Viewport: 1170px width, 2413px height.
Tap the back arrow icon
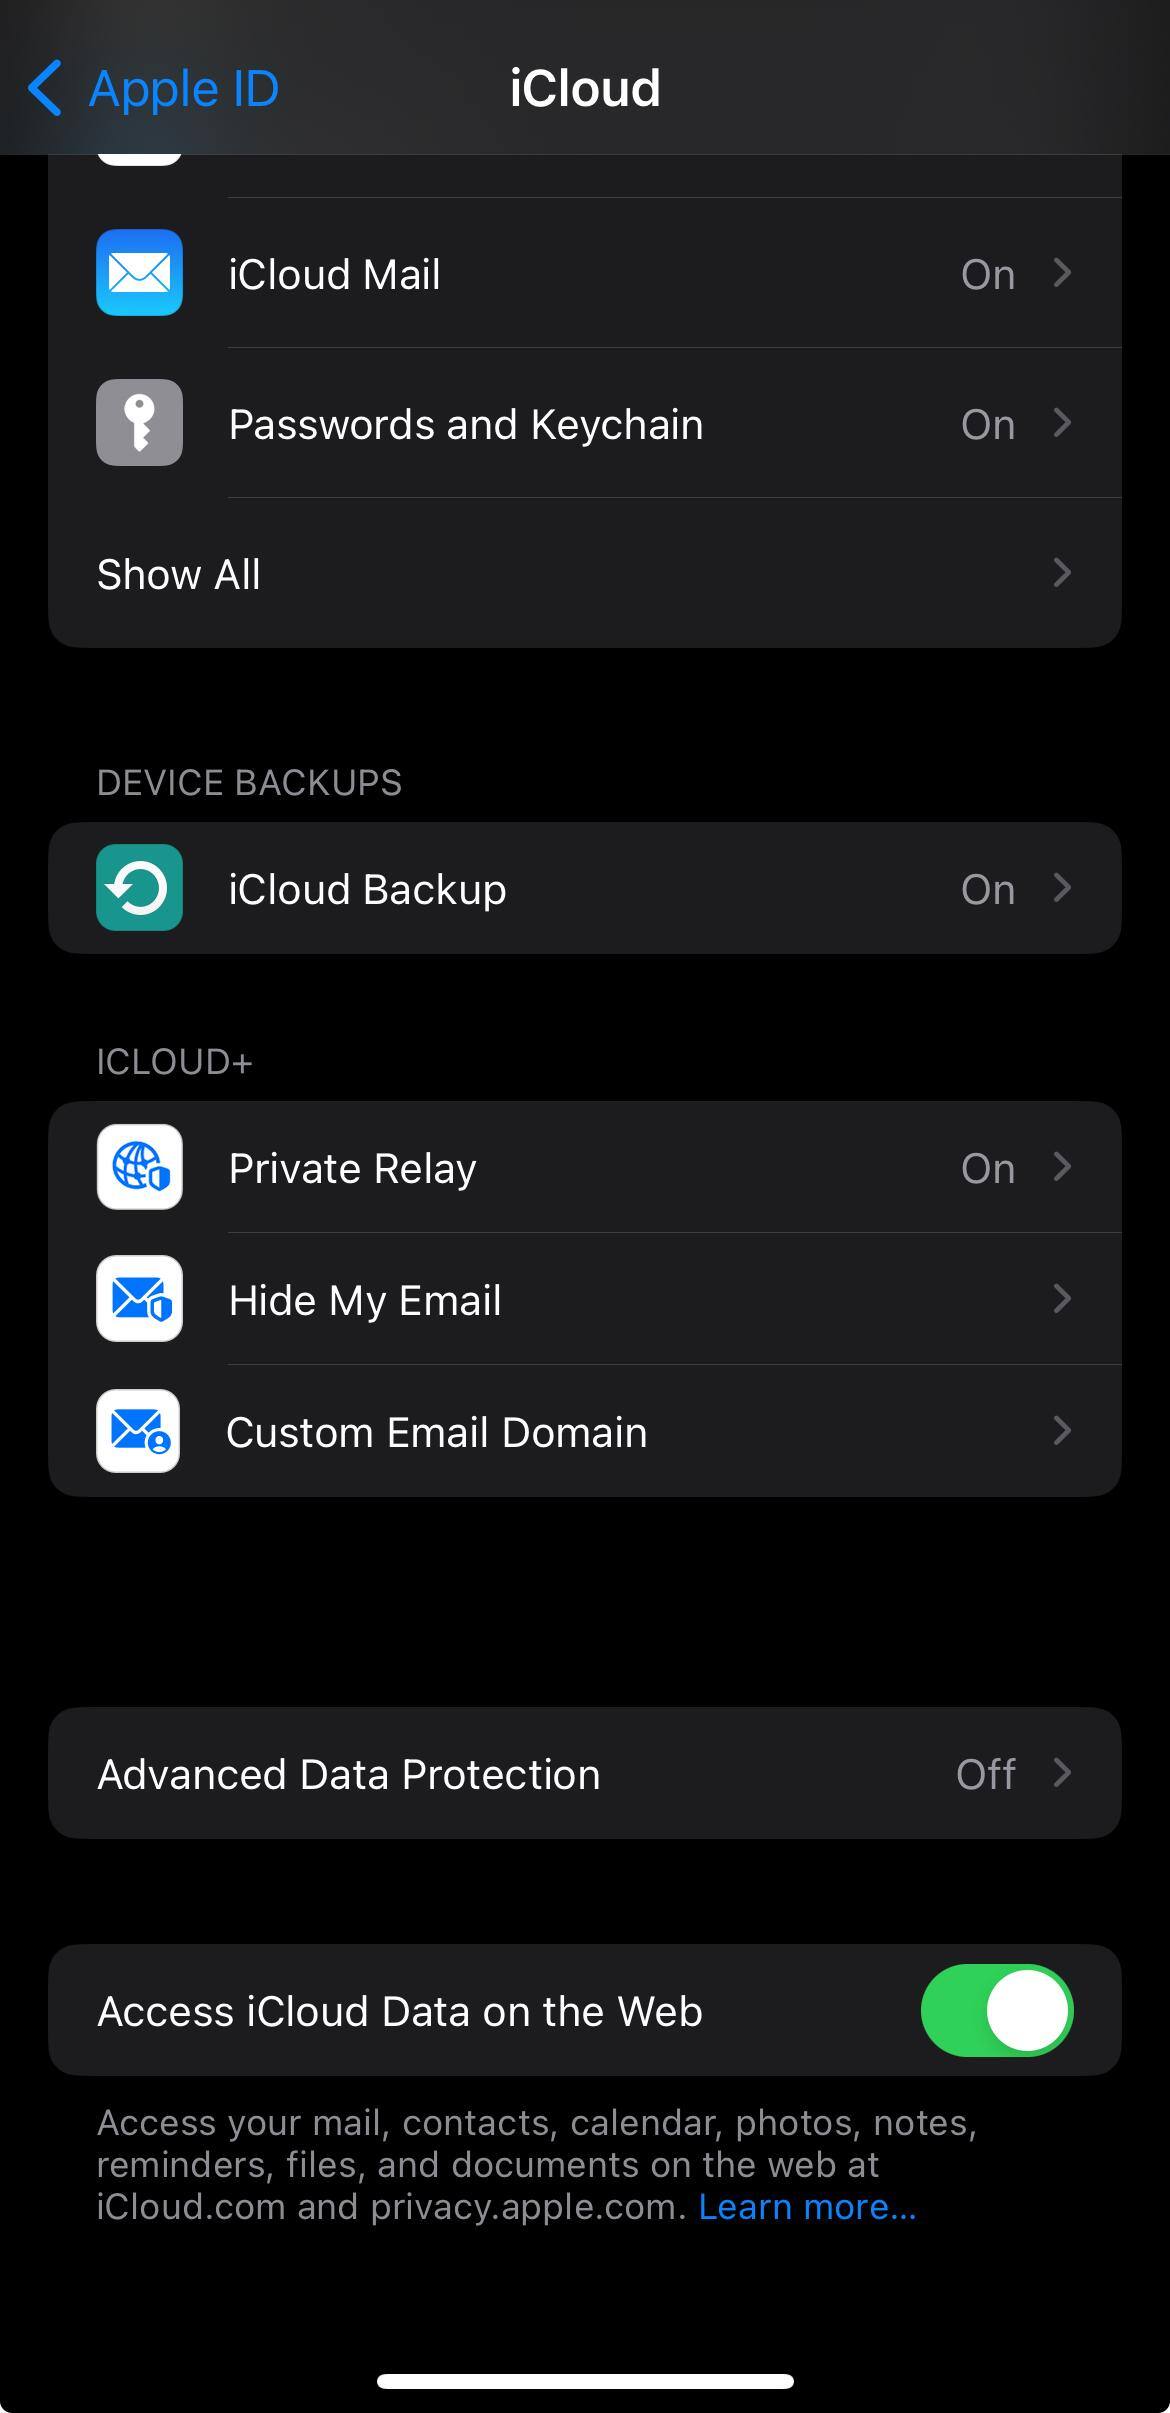tap(46, 88)
